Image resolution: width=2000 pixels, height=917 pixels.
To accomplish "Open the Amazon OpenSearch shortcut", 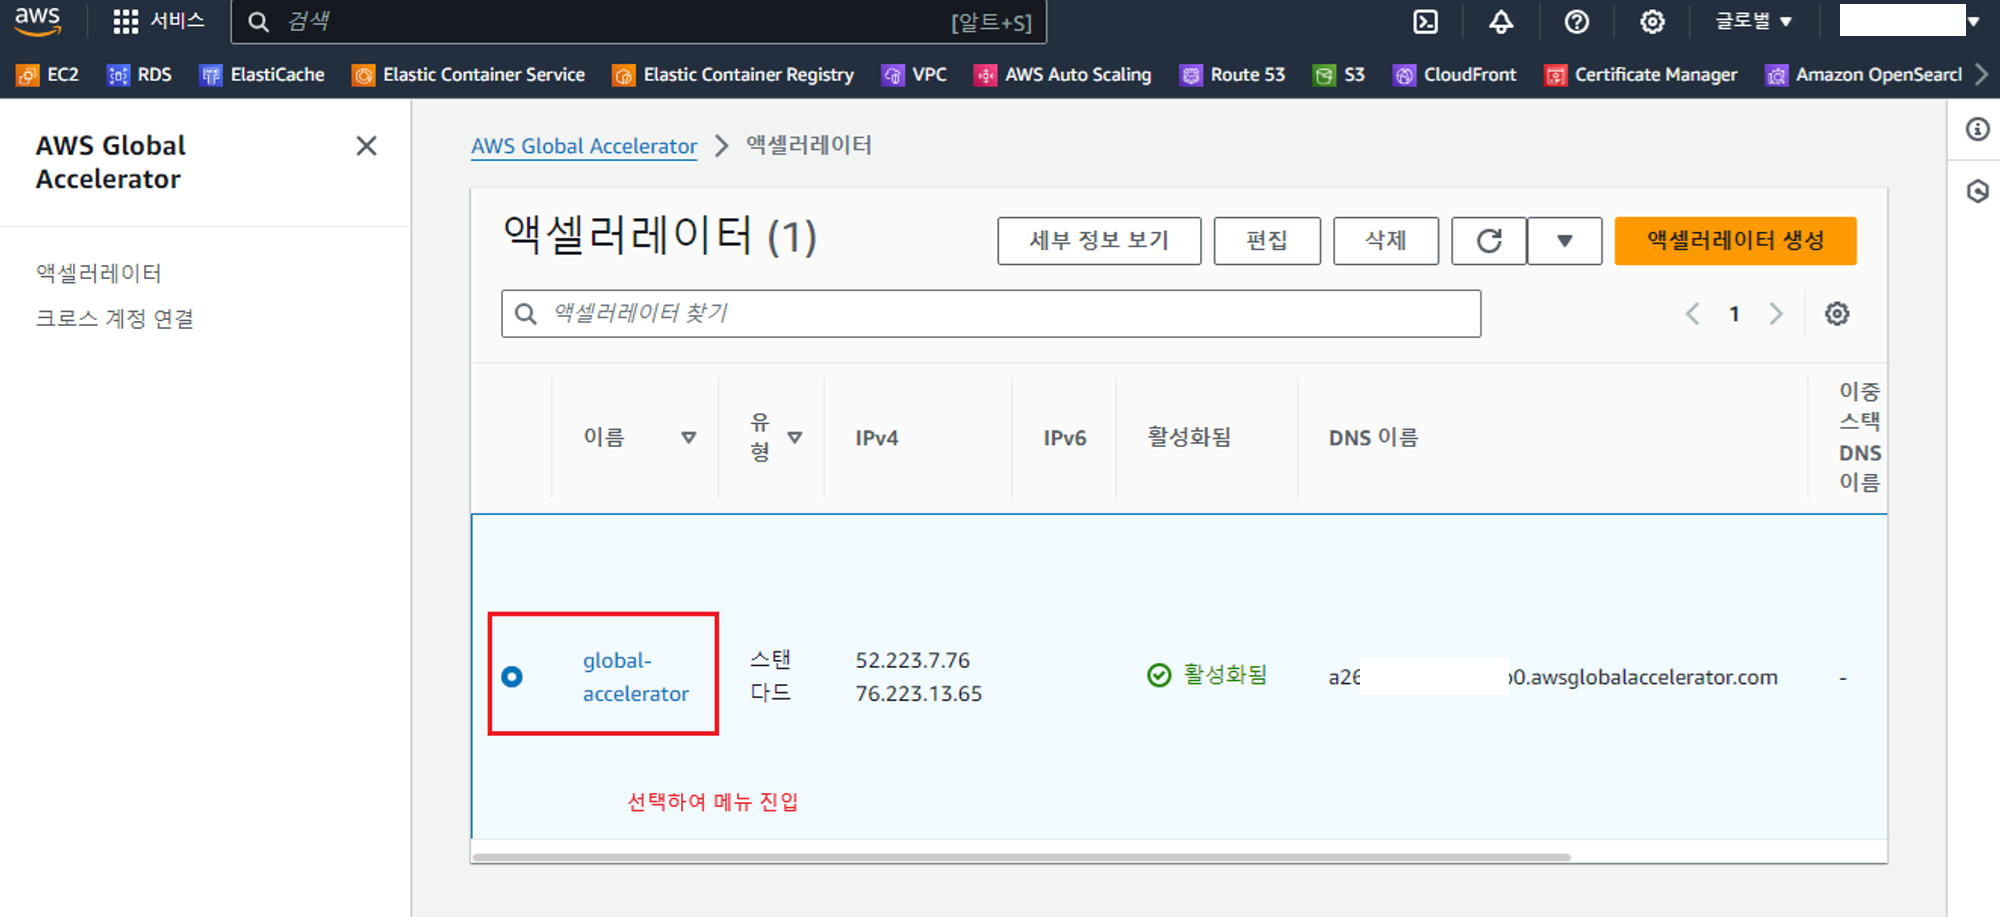I will click(1863, 75).
